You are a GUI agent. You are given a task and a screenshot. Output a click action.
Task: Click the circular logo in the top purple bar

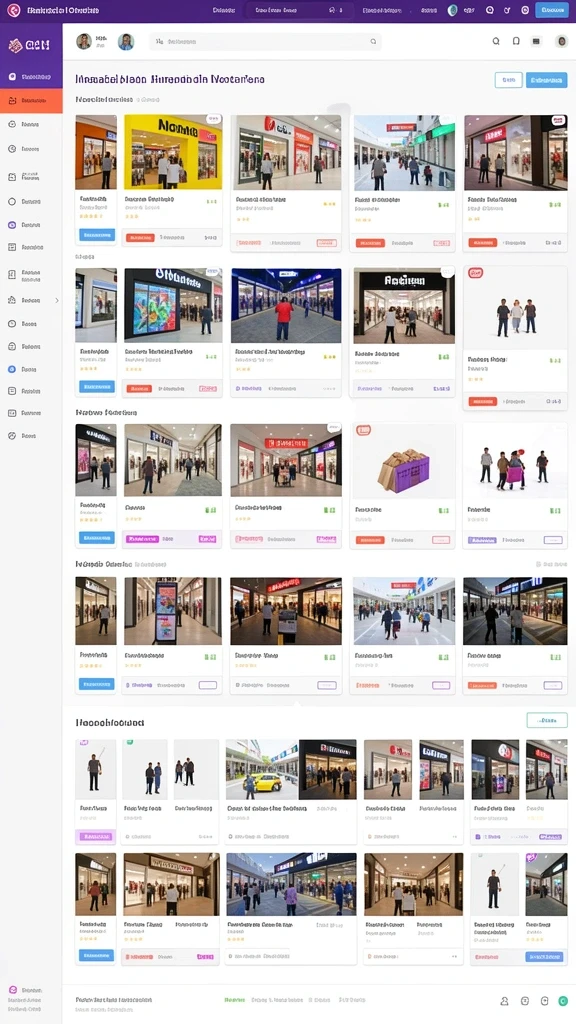(13, 10)
